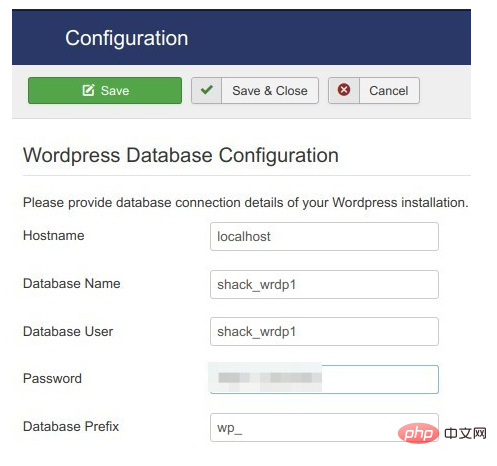Click Save & Close button
The height and width of the screenshot is (466, 497).
(x=255, y=91)
